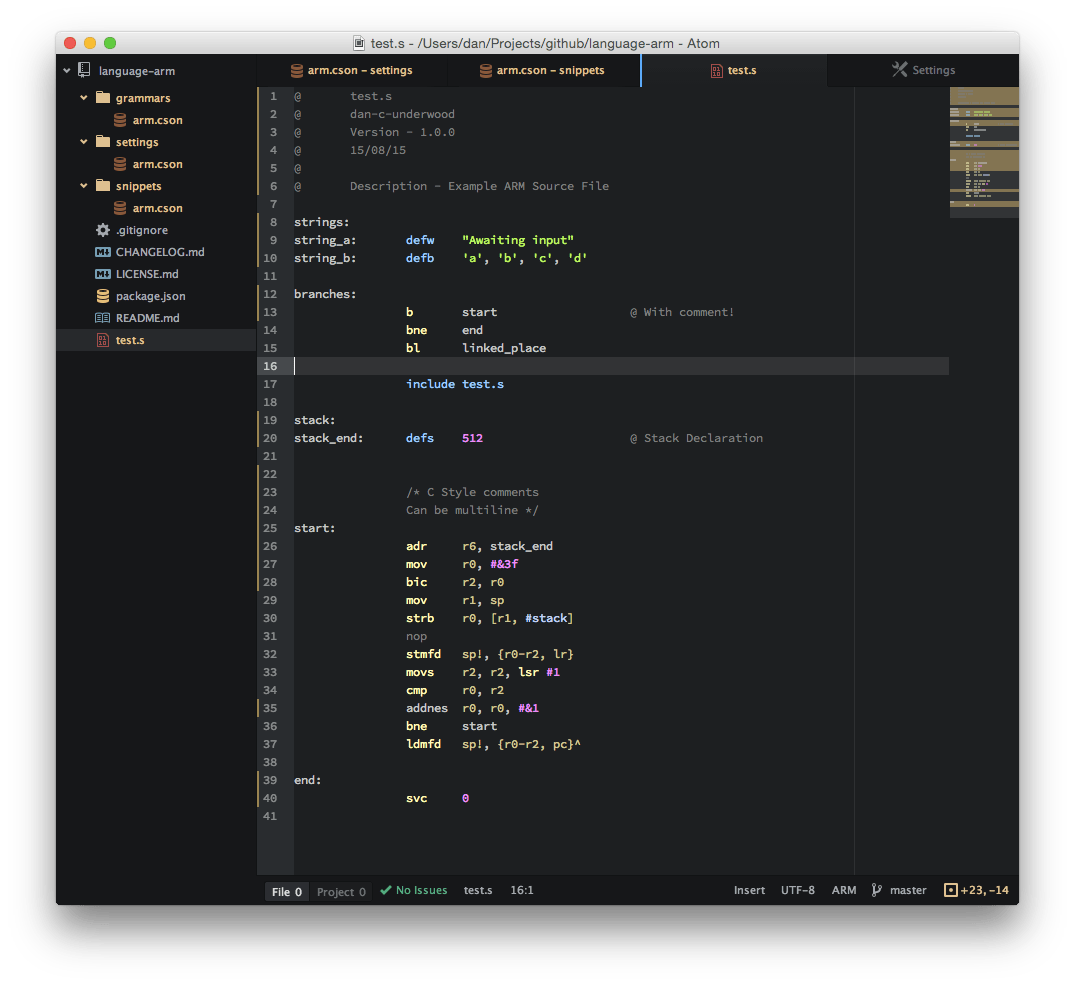This screenshot has height=985, width=1075.
Task: Click the UTF-8 encoding selector
Action: (x=797, y=890)
